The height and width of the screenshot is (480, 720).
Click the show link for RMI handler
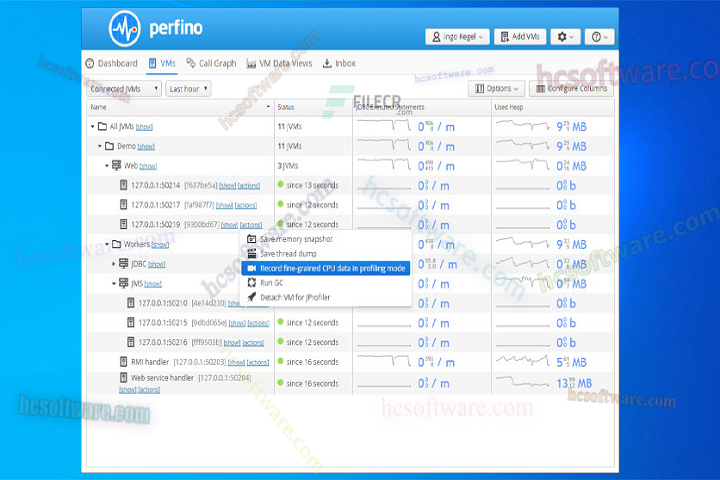tap(236, 362)
